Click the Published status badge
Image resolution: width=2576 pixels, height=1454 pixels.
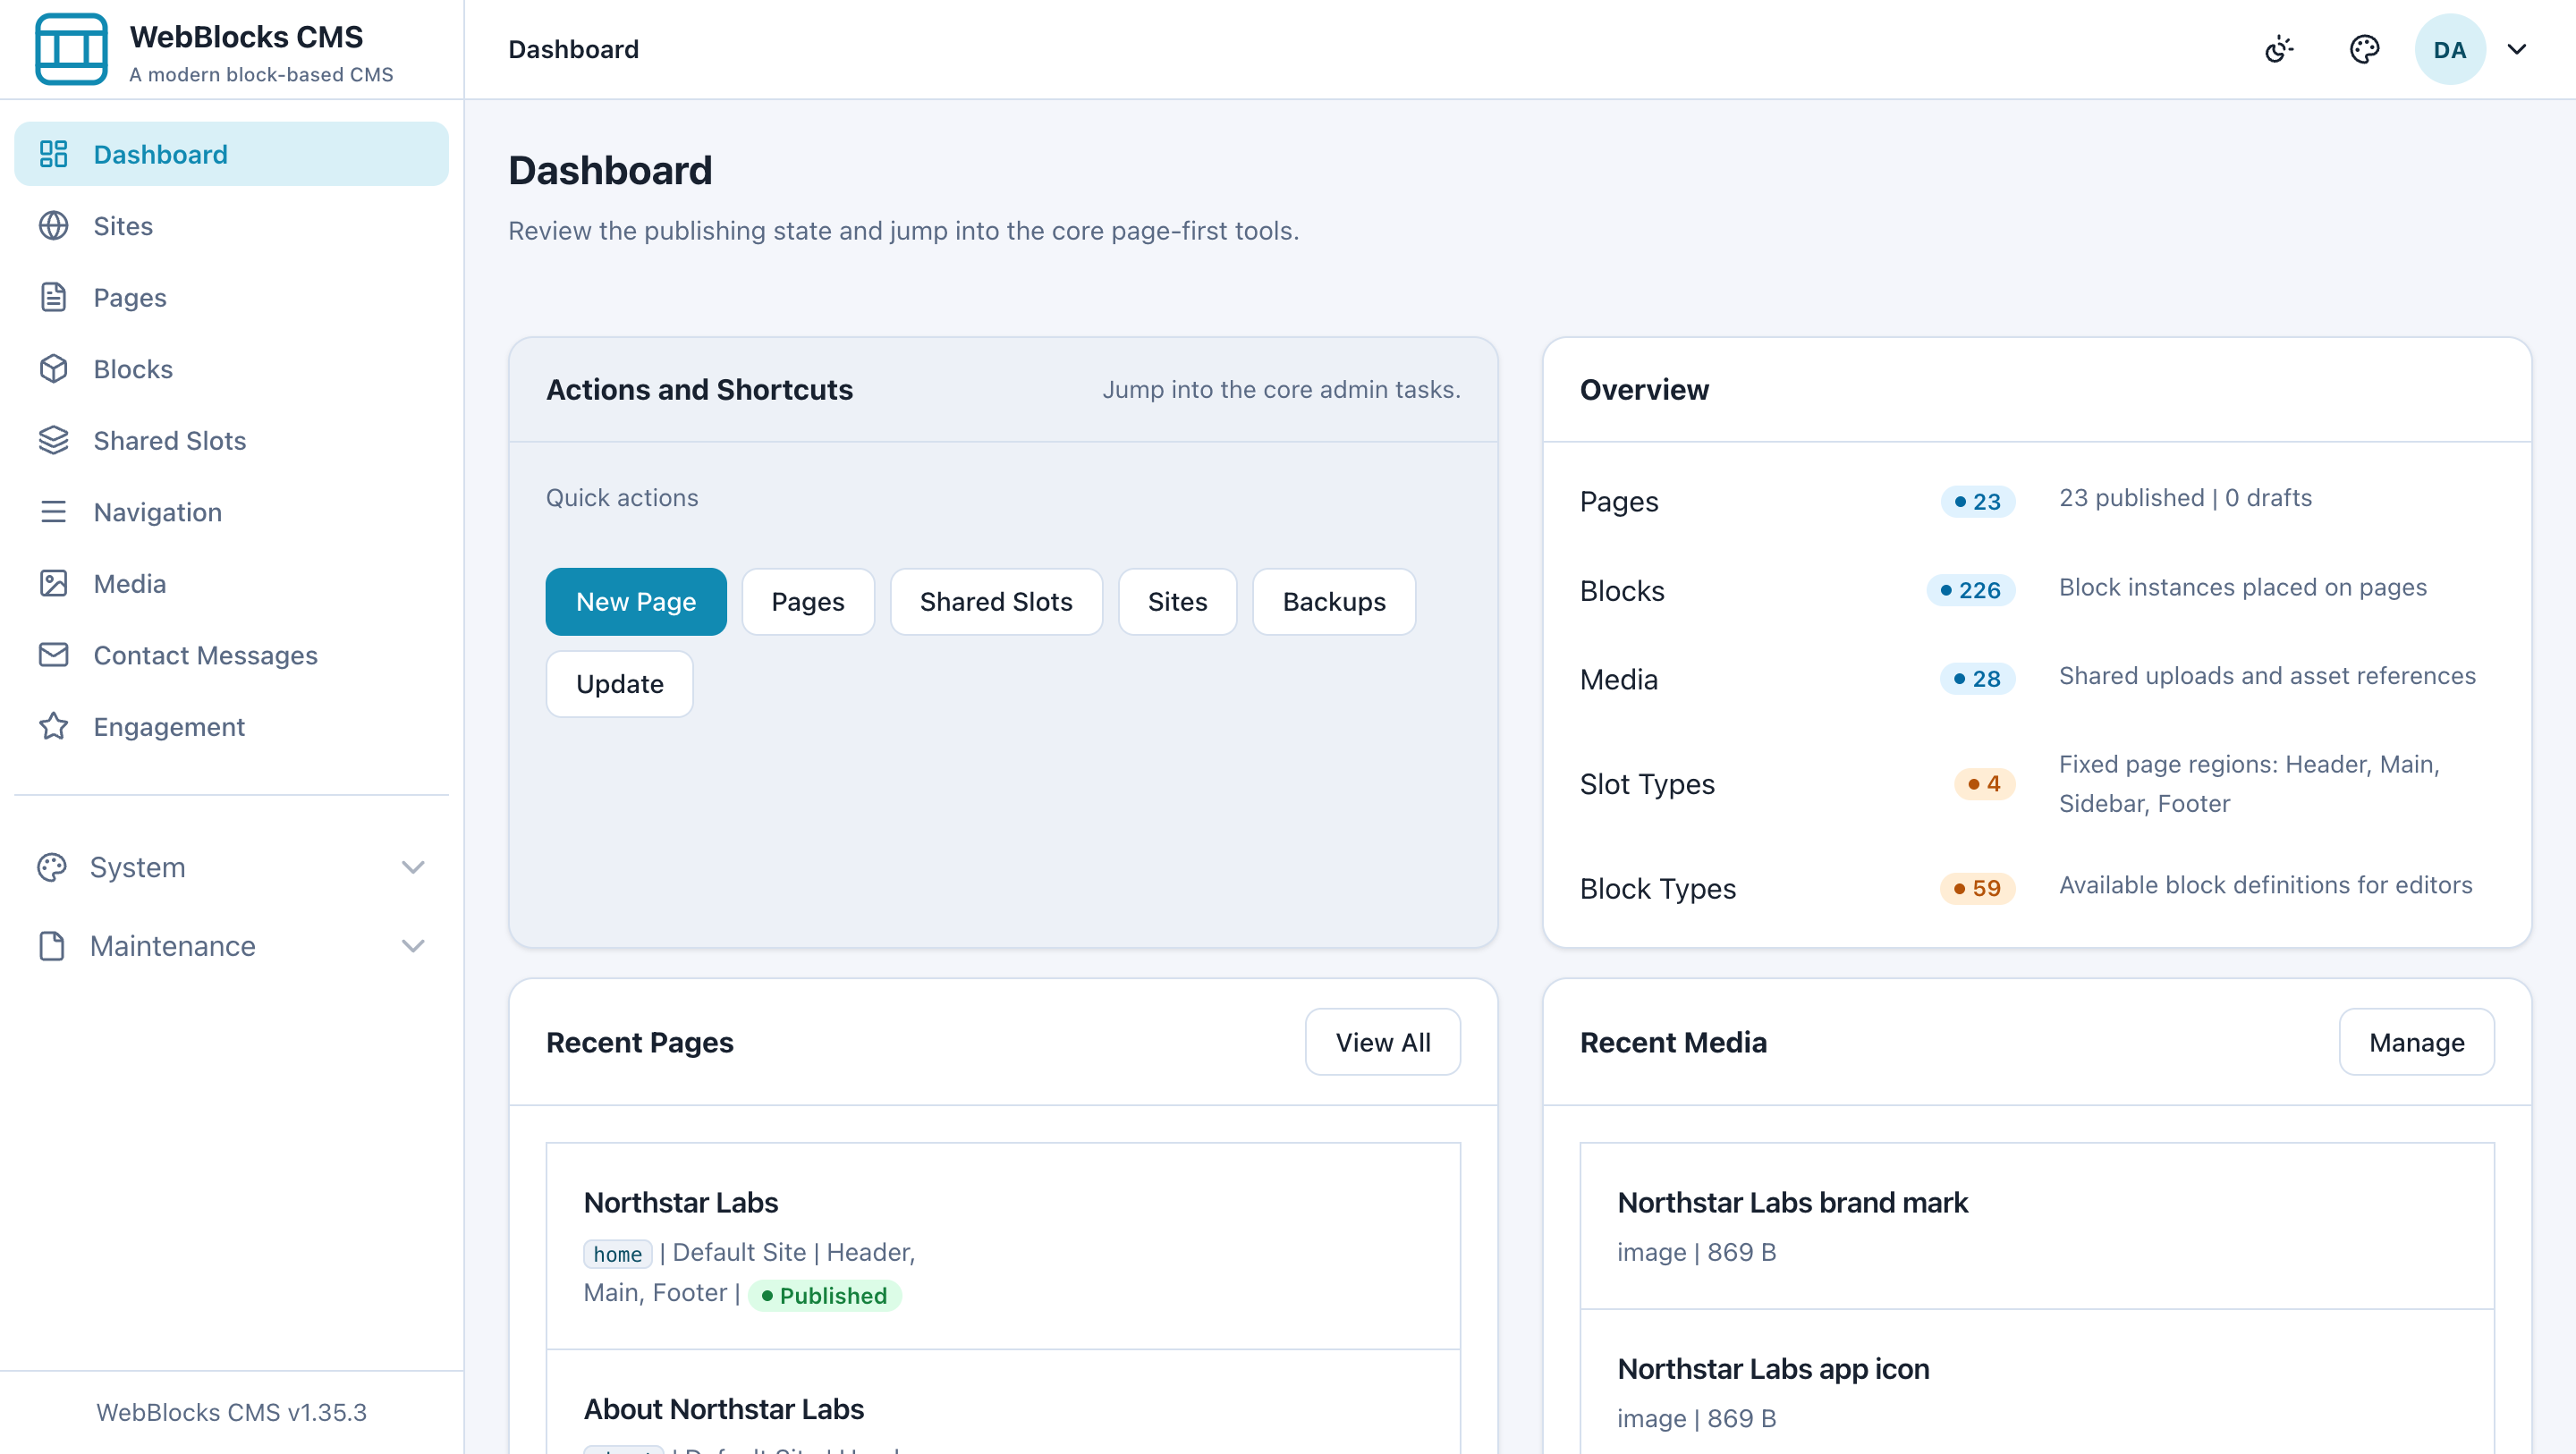824,1296
